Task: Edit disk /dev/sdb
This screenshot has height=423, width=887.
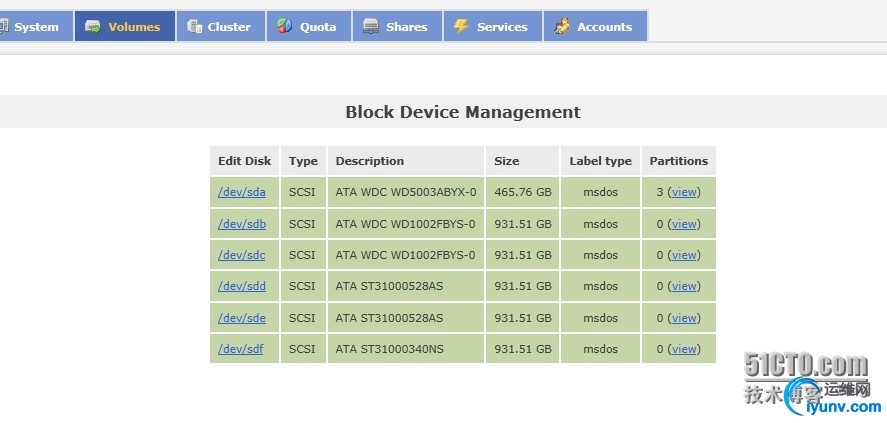Action: (x=242, y=224)
